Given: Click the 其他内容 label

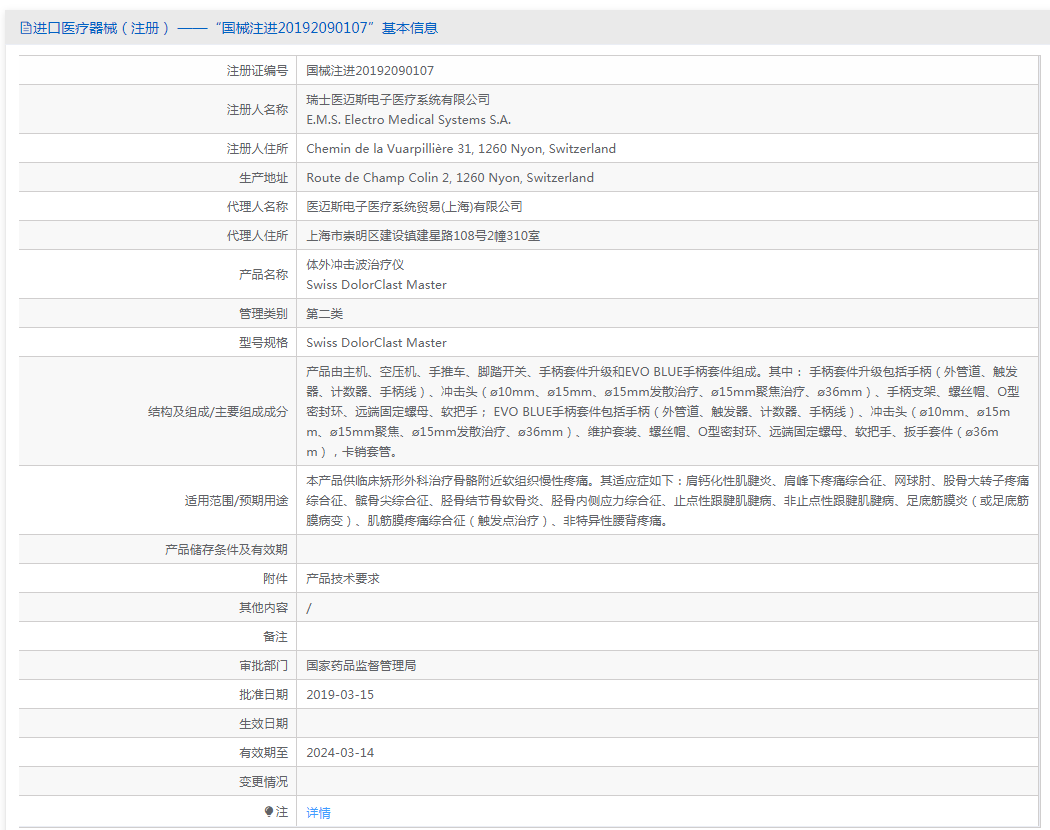Looking at the screenshot, I should 263,608.
